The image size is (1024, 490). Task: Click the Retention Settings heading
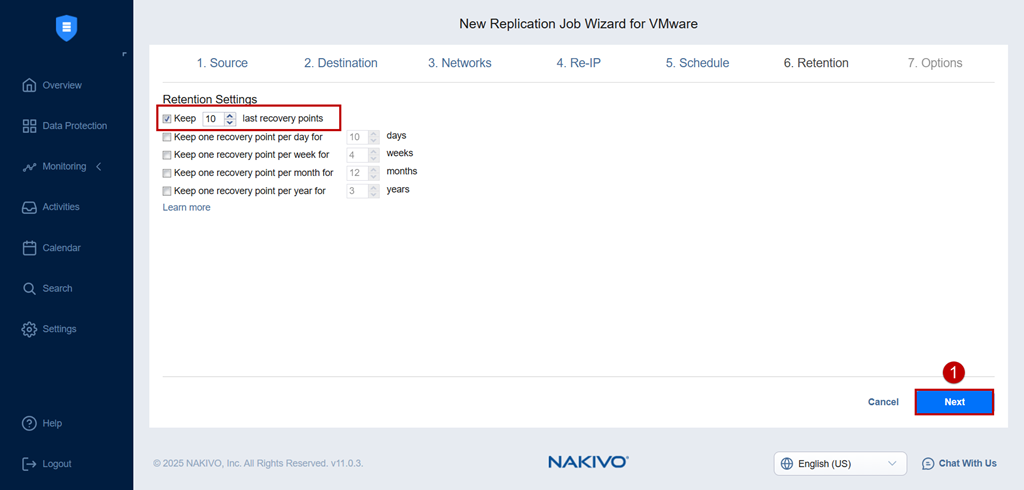click(x=210, y=99)
